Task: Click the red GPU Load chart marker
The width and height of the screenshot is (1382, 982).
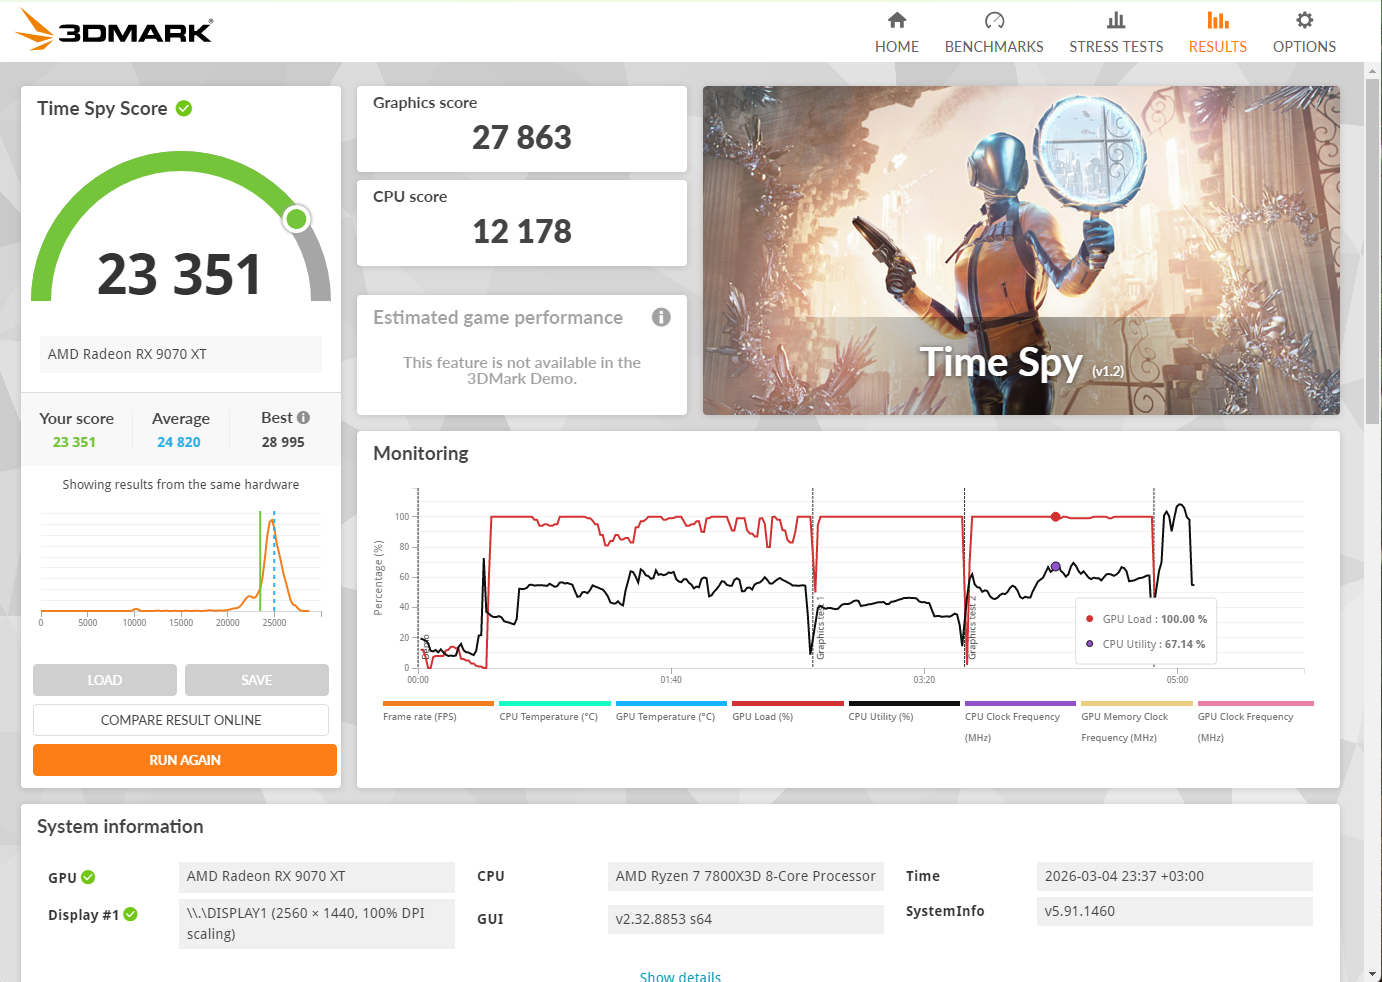Action: 1055,517
